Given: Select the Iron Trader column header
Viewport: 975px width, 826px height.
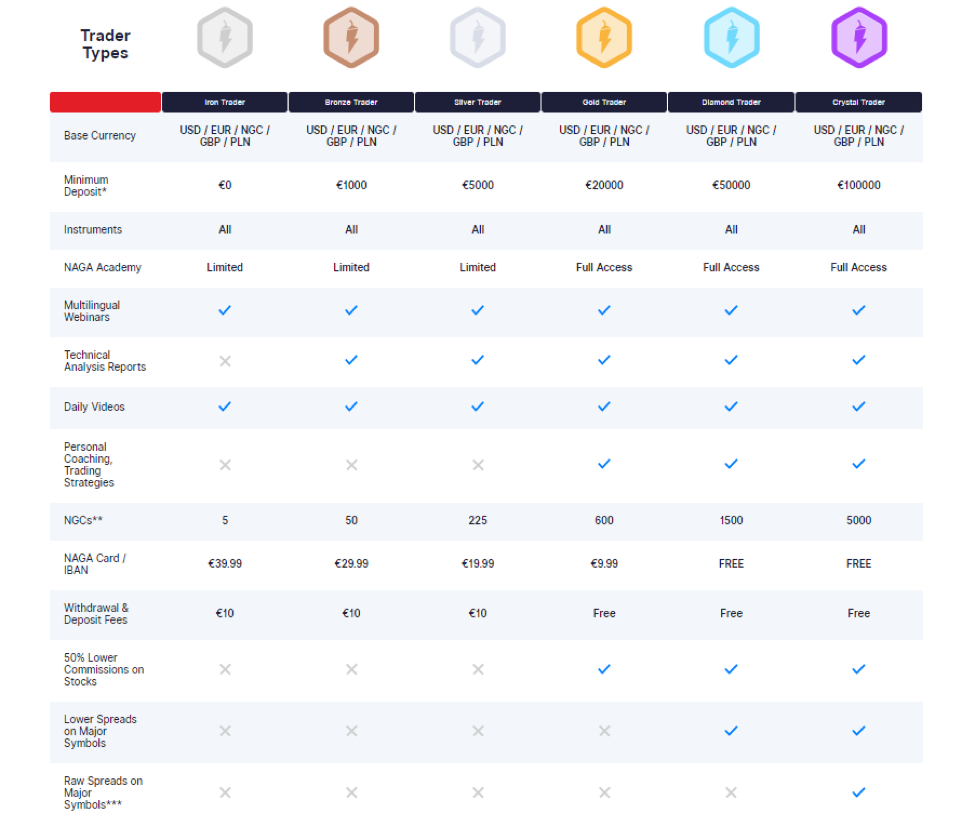Looking at the screenshot, I should tap(224, 102).
